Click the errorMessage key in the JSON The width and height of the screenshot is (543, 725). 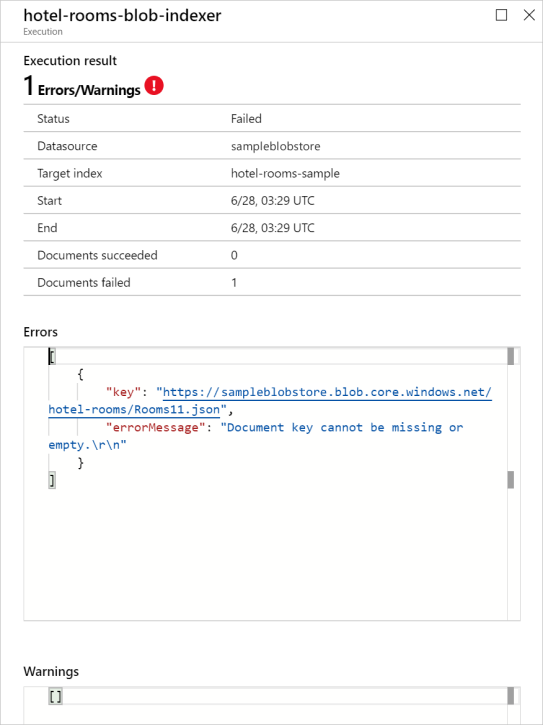156,427
